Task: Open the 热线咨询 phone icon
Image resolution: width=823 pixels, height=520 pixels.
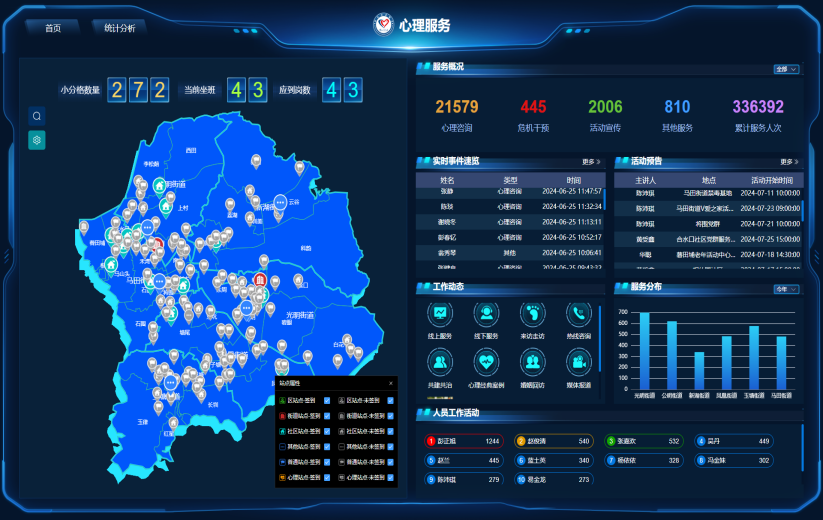Action: click(579, 314)
